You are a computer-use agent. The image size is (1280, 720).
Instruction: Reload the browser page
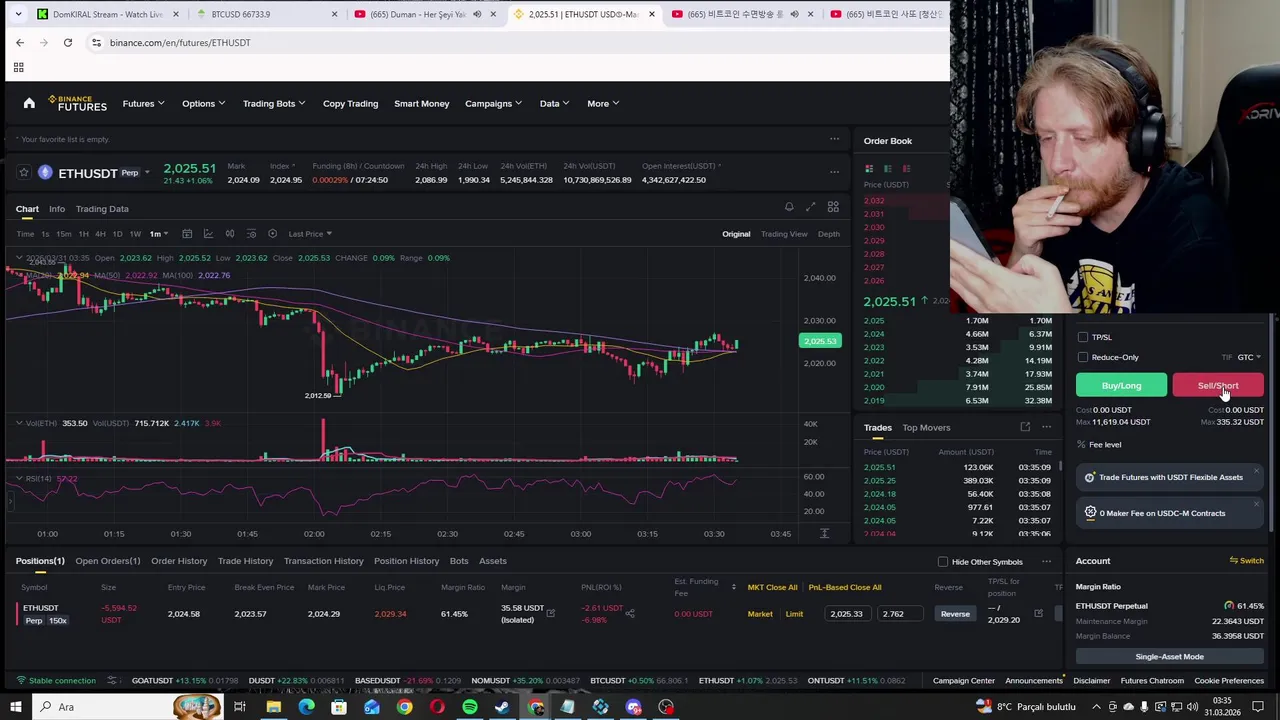click(x=68, y=42)
